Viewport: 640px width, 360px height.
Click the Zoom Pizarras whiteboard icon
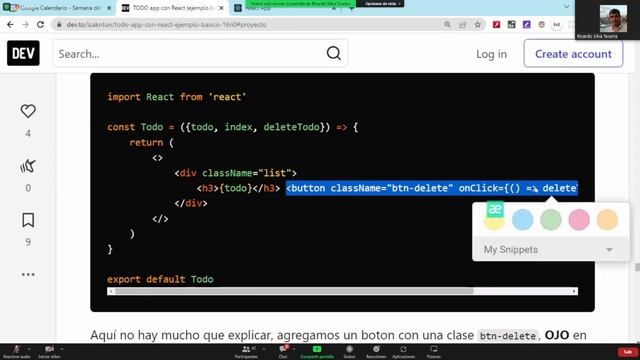433,351
